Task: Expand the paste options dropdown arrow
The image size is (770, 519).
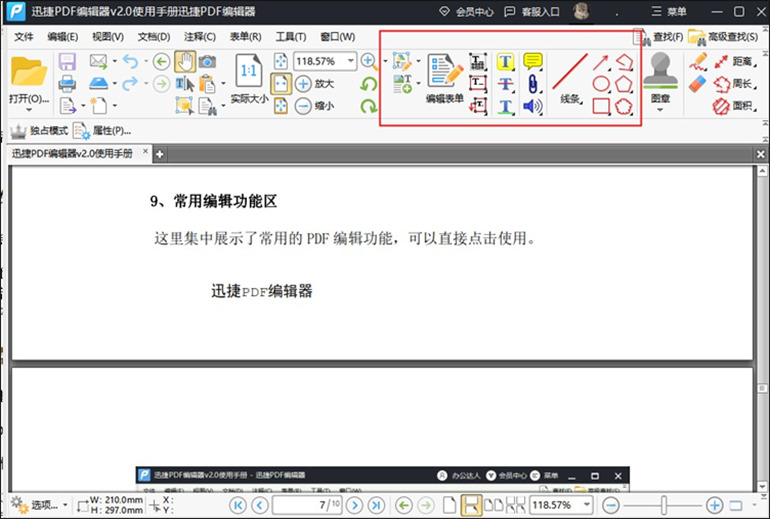Action: click(223, 84)
